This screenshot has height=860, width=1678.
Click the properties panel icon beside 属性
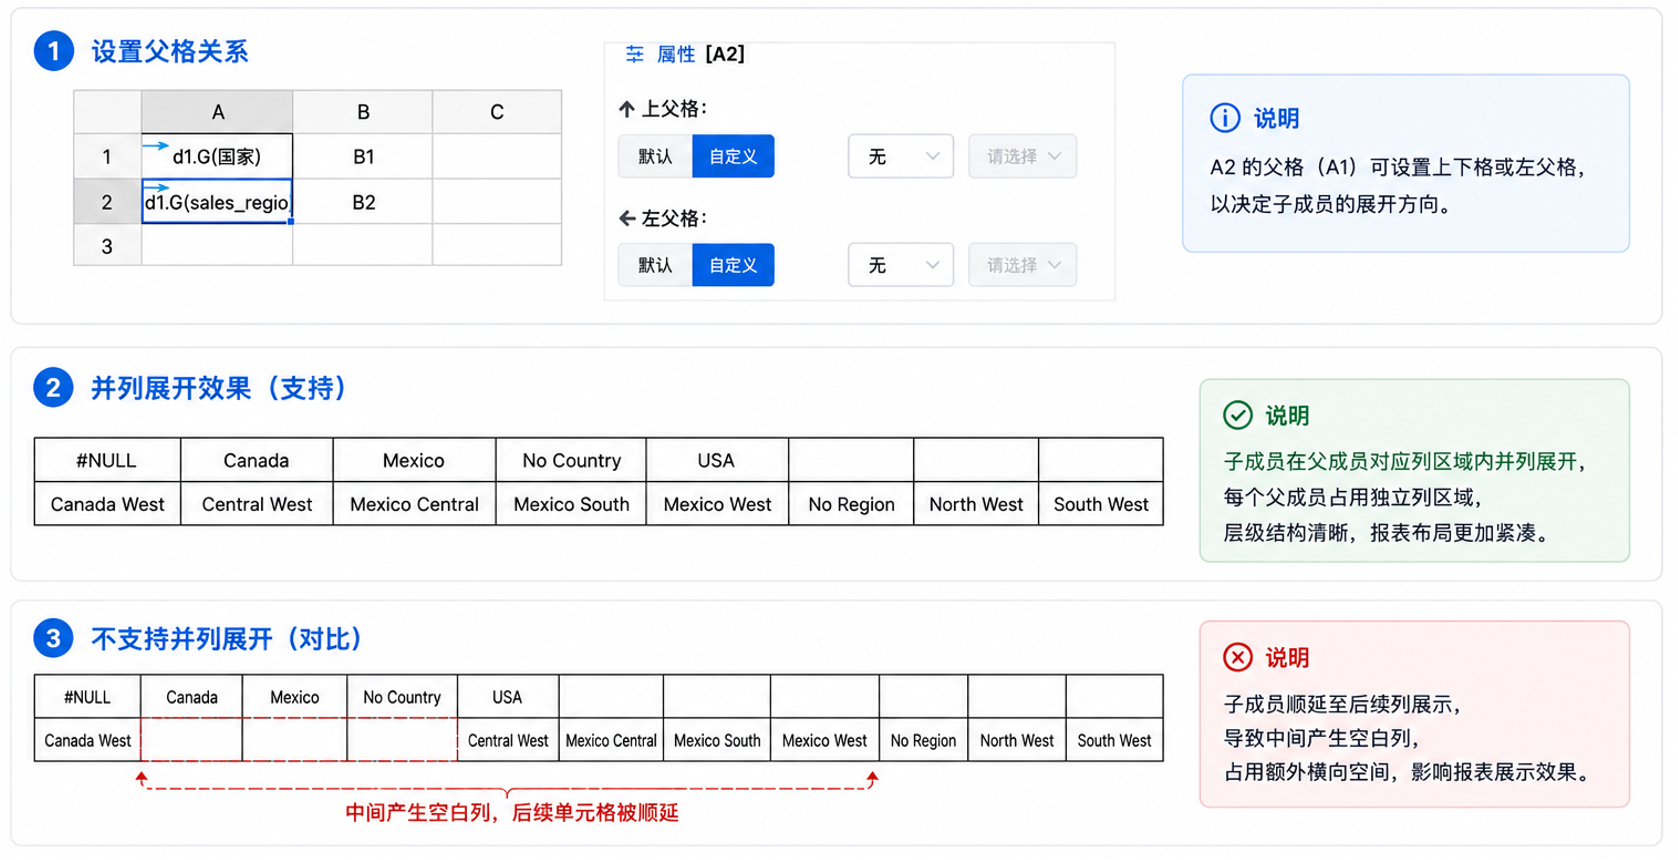[634, 54]
